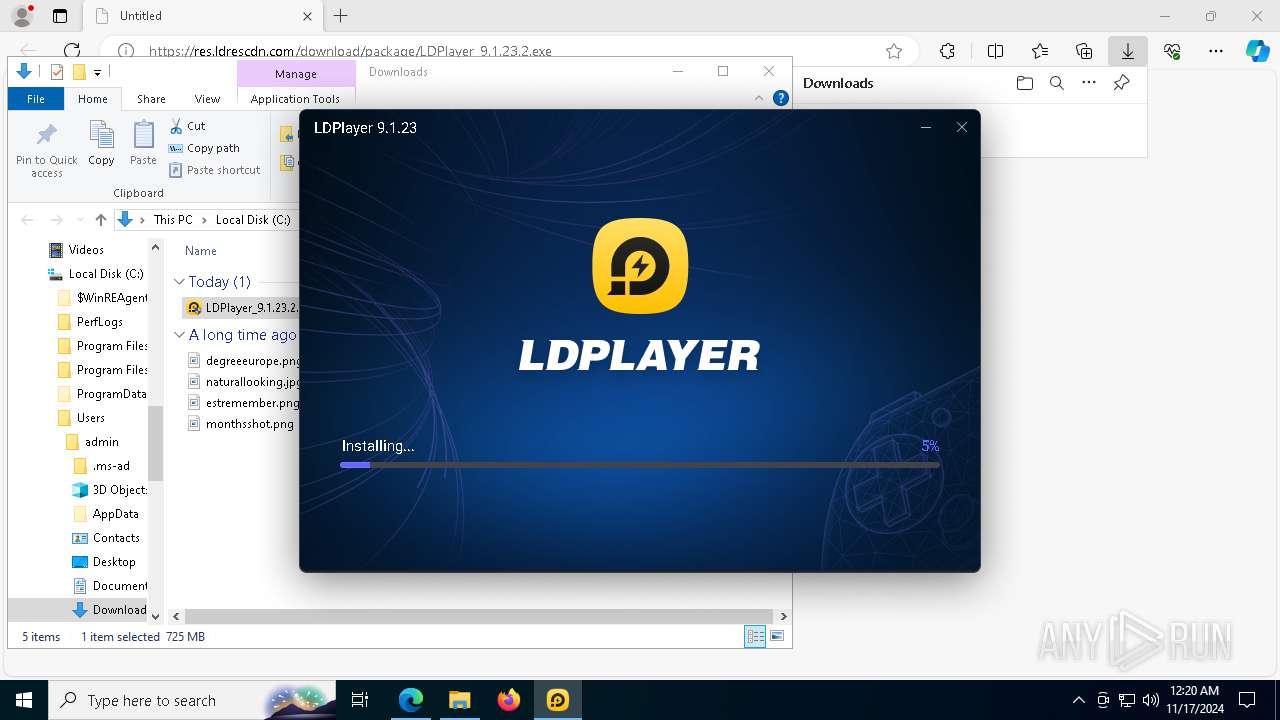Click Pin to Quick access icon

[x=46, y=150]
